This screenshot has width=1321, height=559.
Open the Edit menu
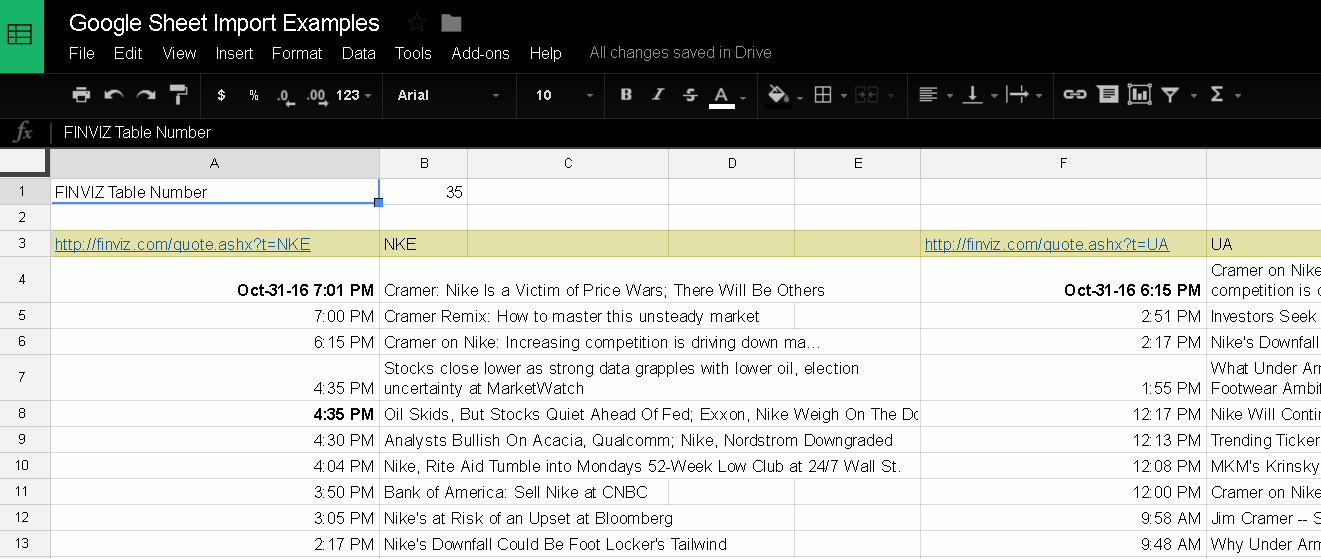pyautogui.click(x=128, y=53)
